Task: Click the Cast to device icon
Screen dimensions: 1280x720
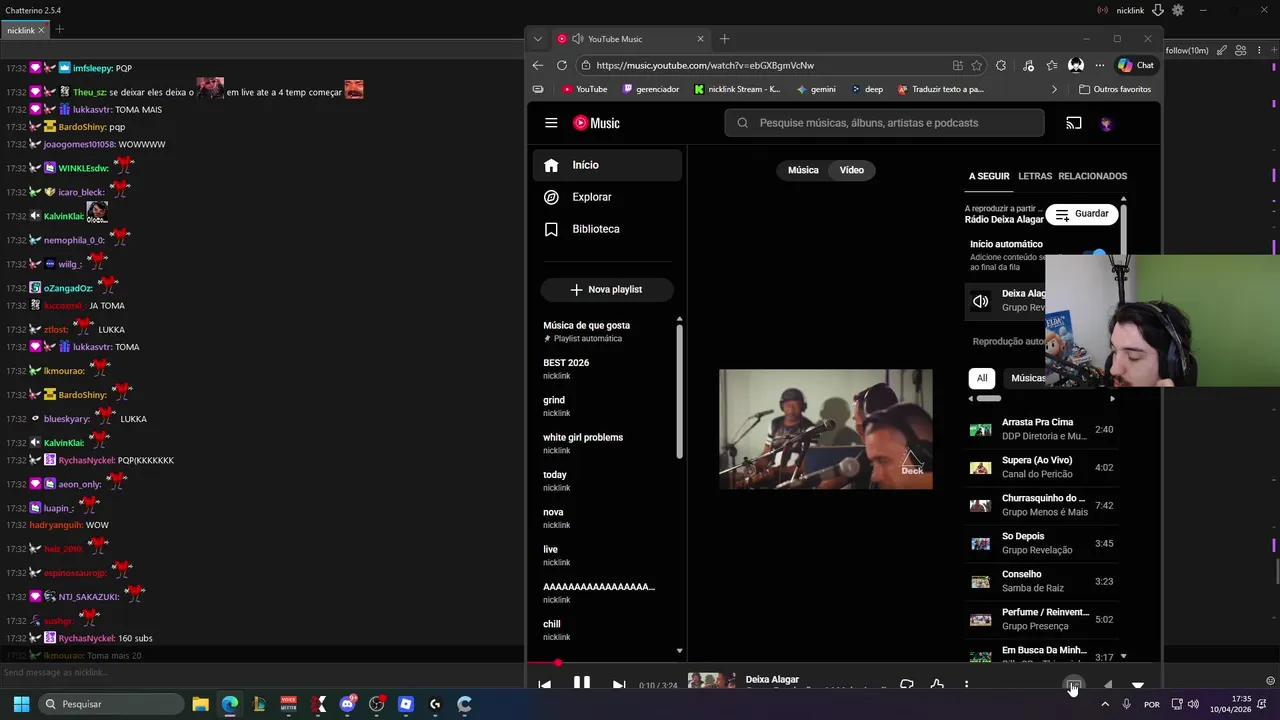Action: pyautogui.click(x=1074, y=123)
